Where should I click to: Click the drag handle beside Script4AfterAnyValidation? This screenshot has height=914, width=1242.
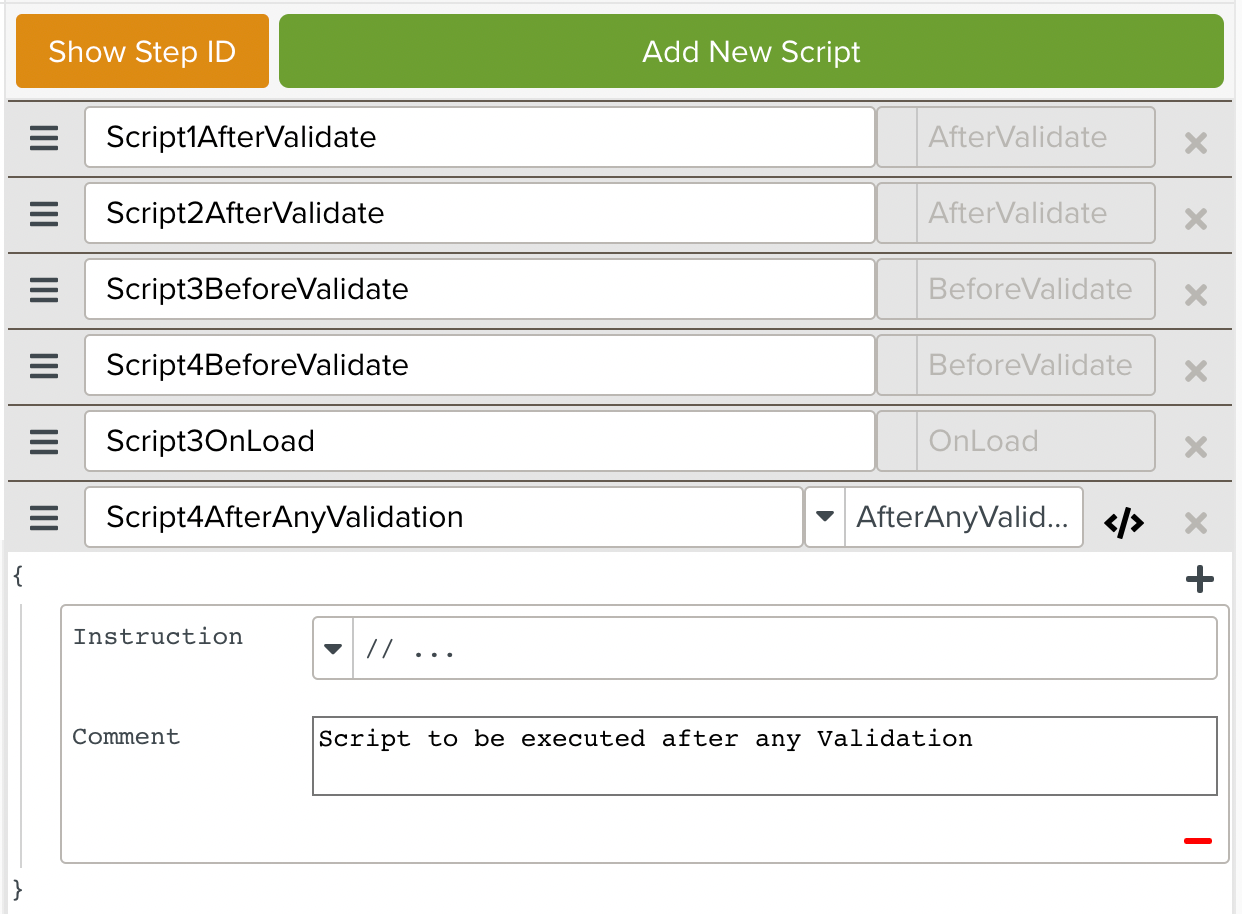tap(44, 519)
